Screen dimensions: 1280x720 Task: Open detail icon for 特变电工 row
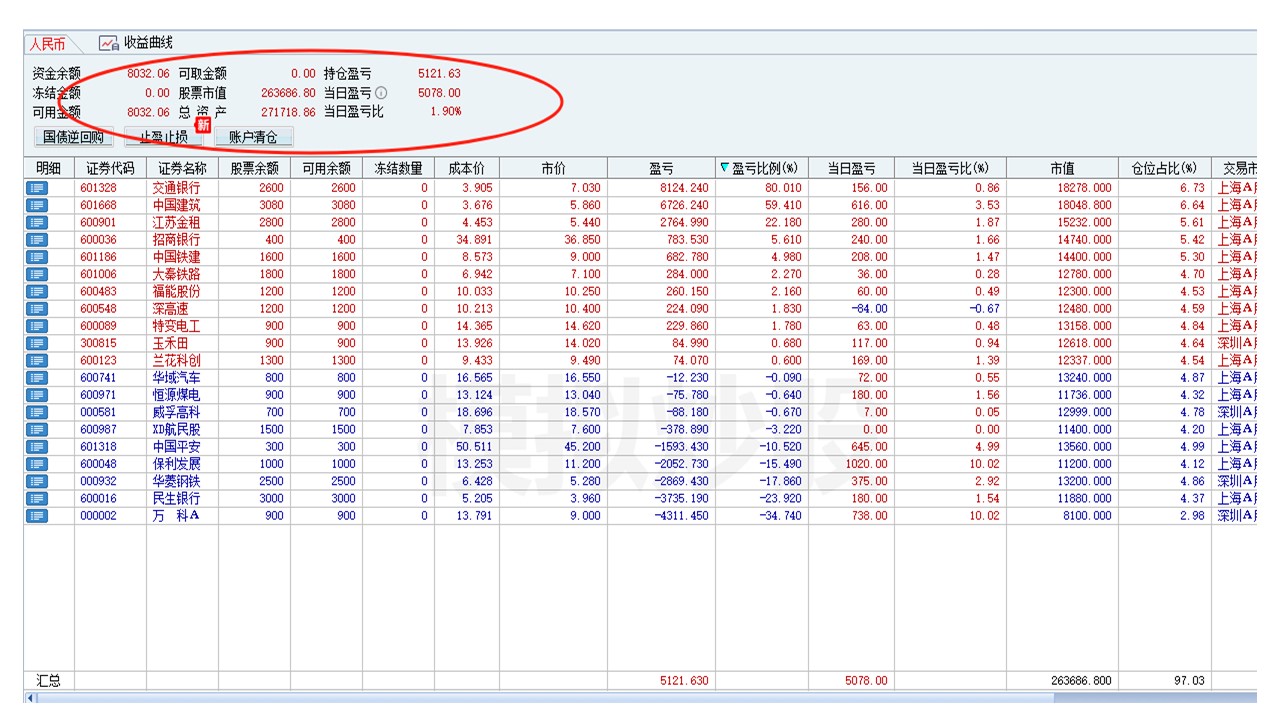(x=37, y=326)
